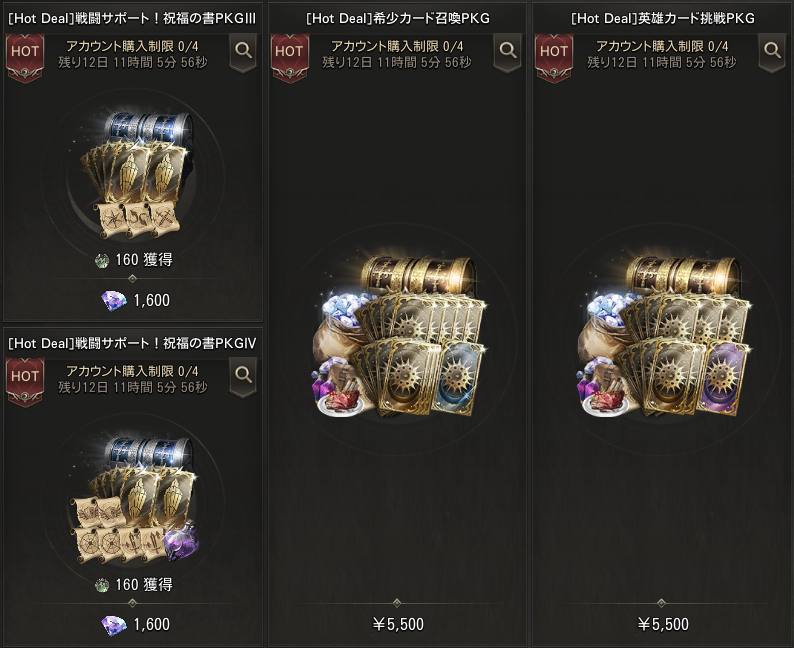This screenshot has width=794, height=648.
Task: Click 160 獲得 reward on PKGIII
Action: [x=134, y=260]
